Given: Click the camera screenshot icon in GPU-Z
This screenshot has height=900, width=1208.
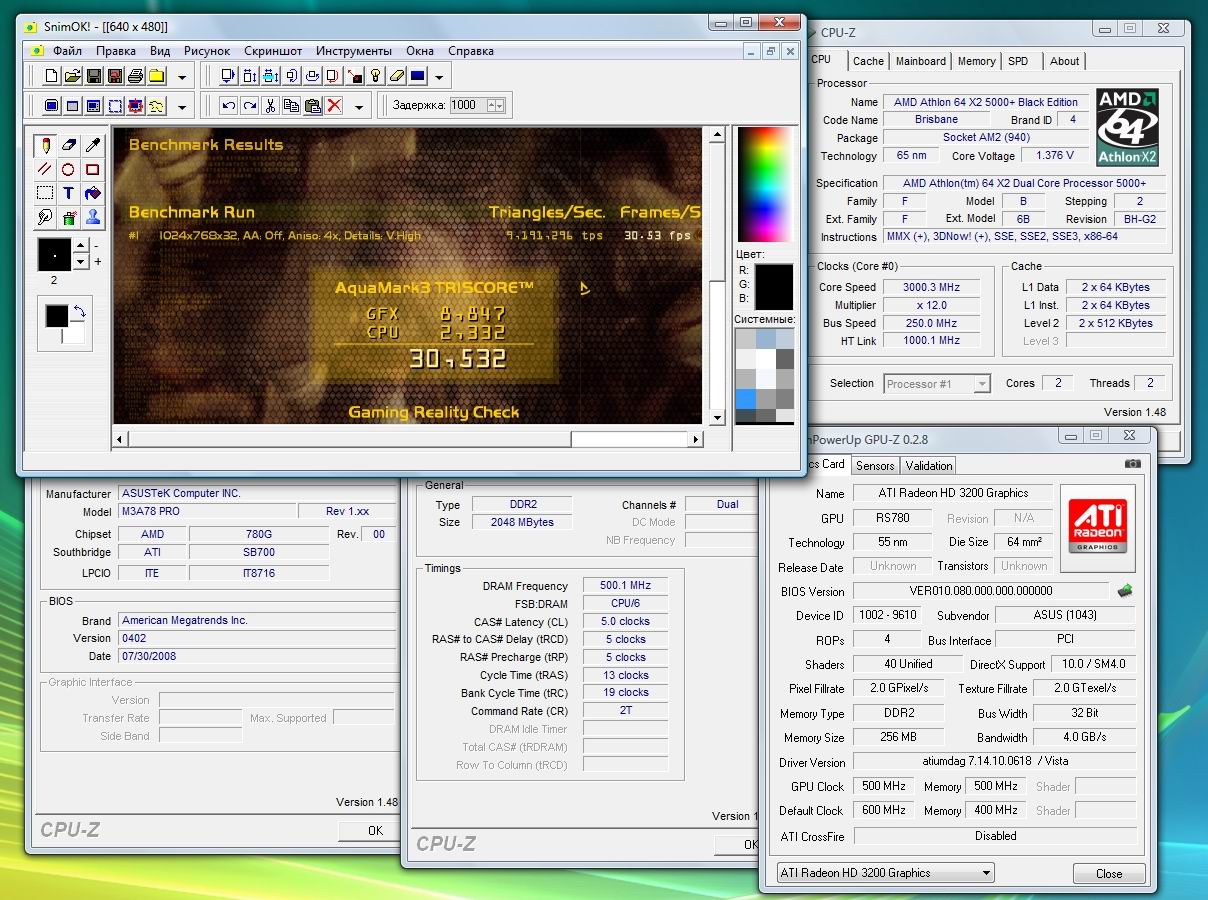Looking at the screenshot, I should [x=1132, y=464].
